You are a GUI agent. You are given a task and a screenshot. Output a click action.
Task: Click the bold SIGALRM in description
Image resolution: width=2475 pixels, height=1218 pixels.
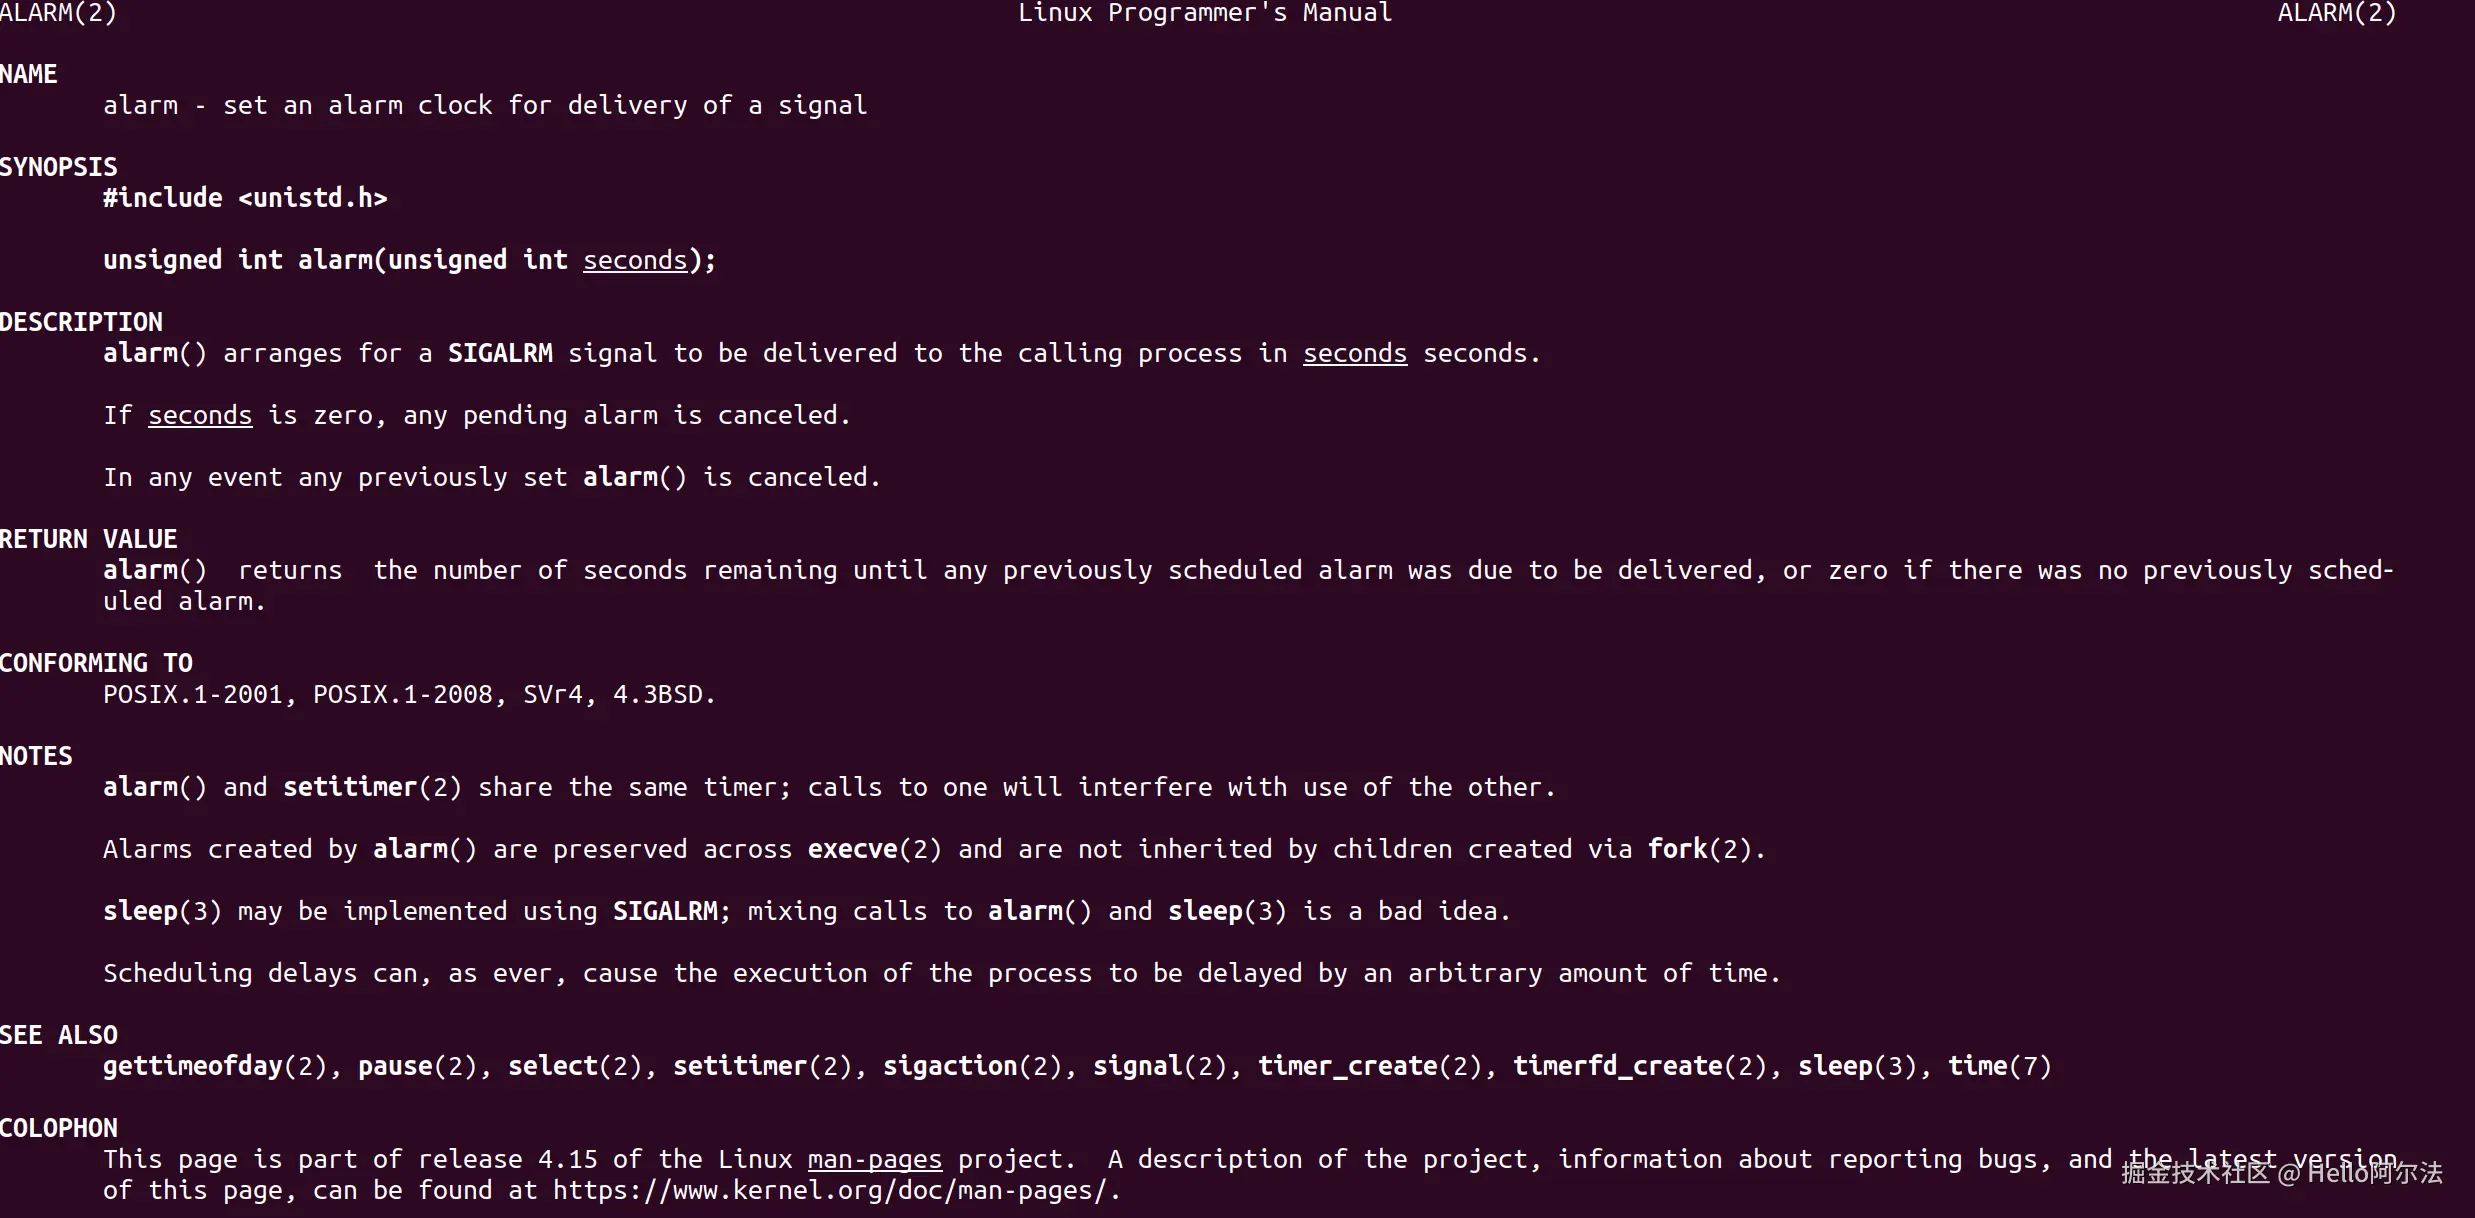(500, 353)
